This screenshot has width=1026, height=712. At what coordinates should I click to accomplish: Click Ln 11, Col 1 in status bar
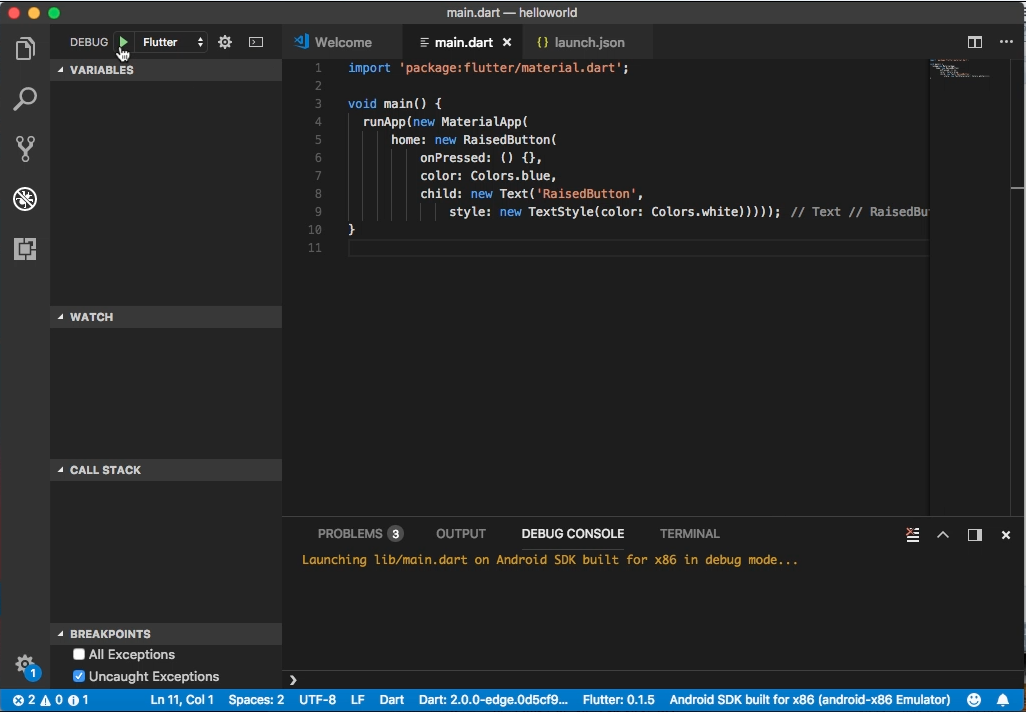pyautogui.click(x=182, y=700)
